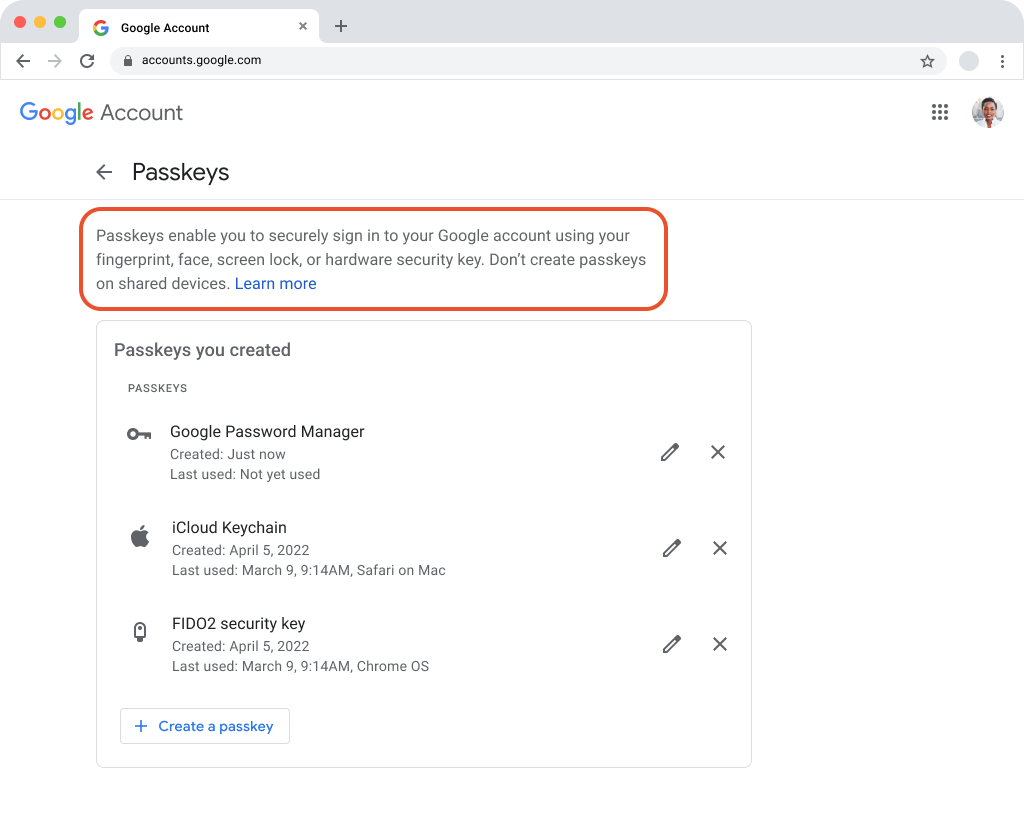Edit the FIDO2 security key passkey
Image resolution: width=1024 pixels, height=838 pixels.
click(x=671, y=644)
